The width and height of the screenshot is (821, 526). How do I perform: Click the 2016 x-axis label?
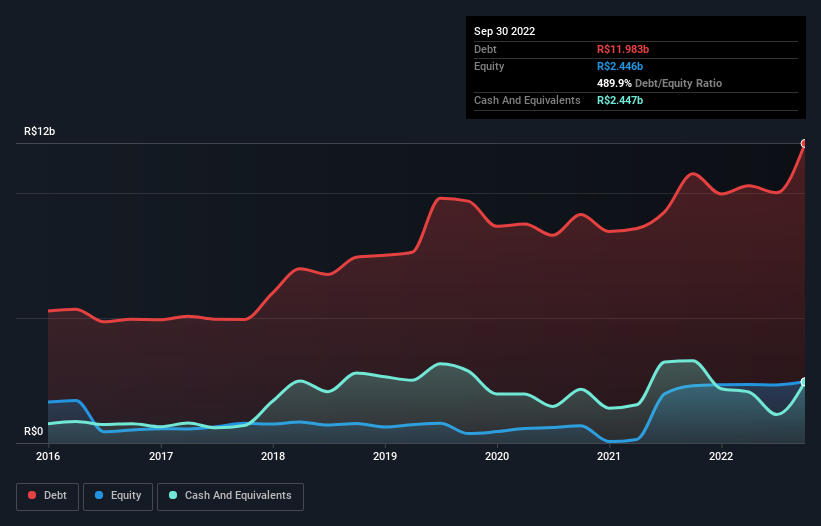click(48, 456)
